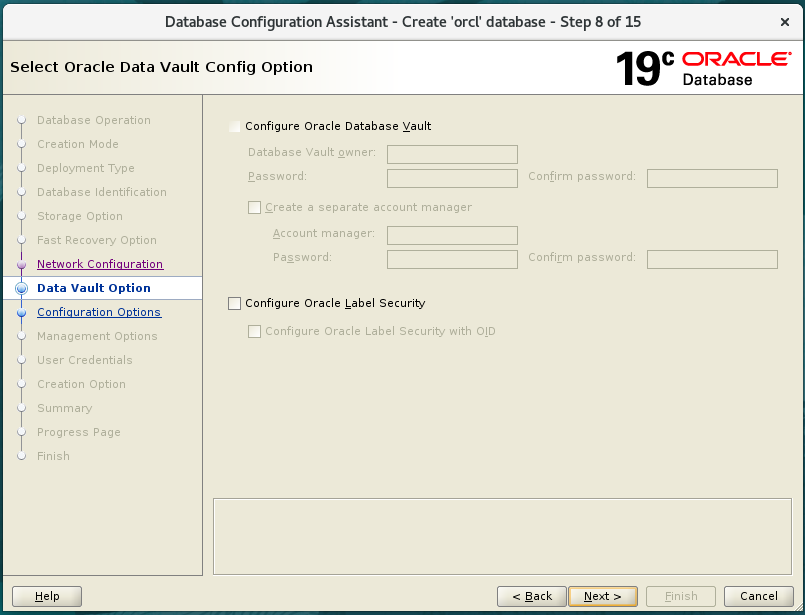The height and width of the screenshot is (615, 805).
Task: Click the Creation Mode step label
Action: click(78, 144)
